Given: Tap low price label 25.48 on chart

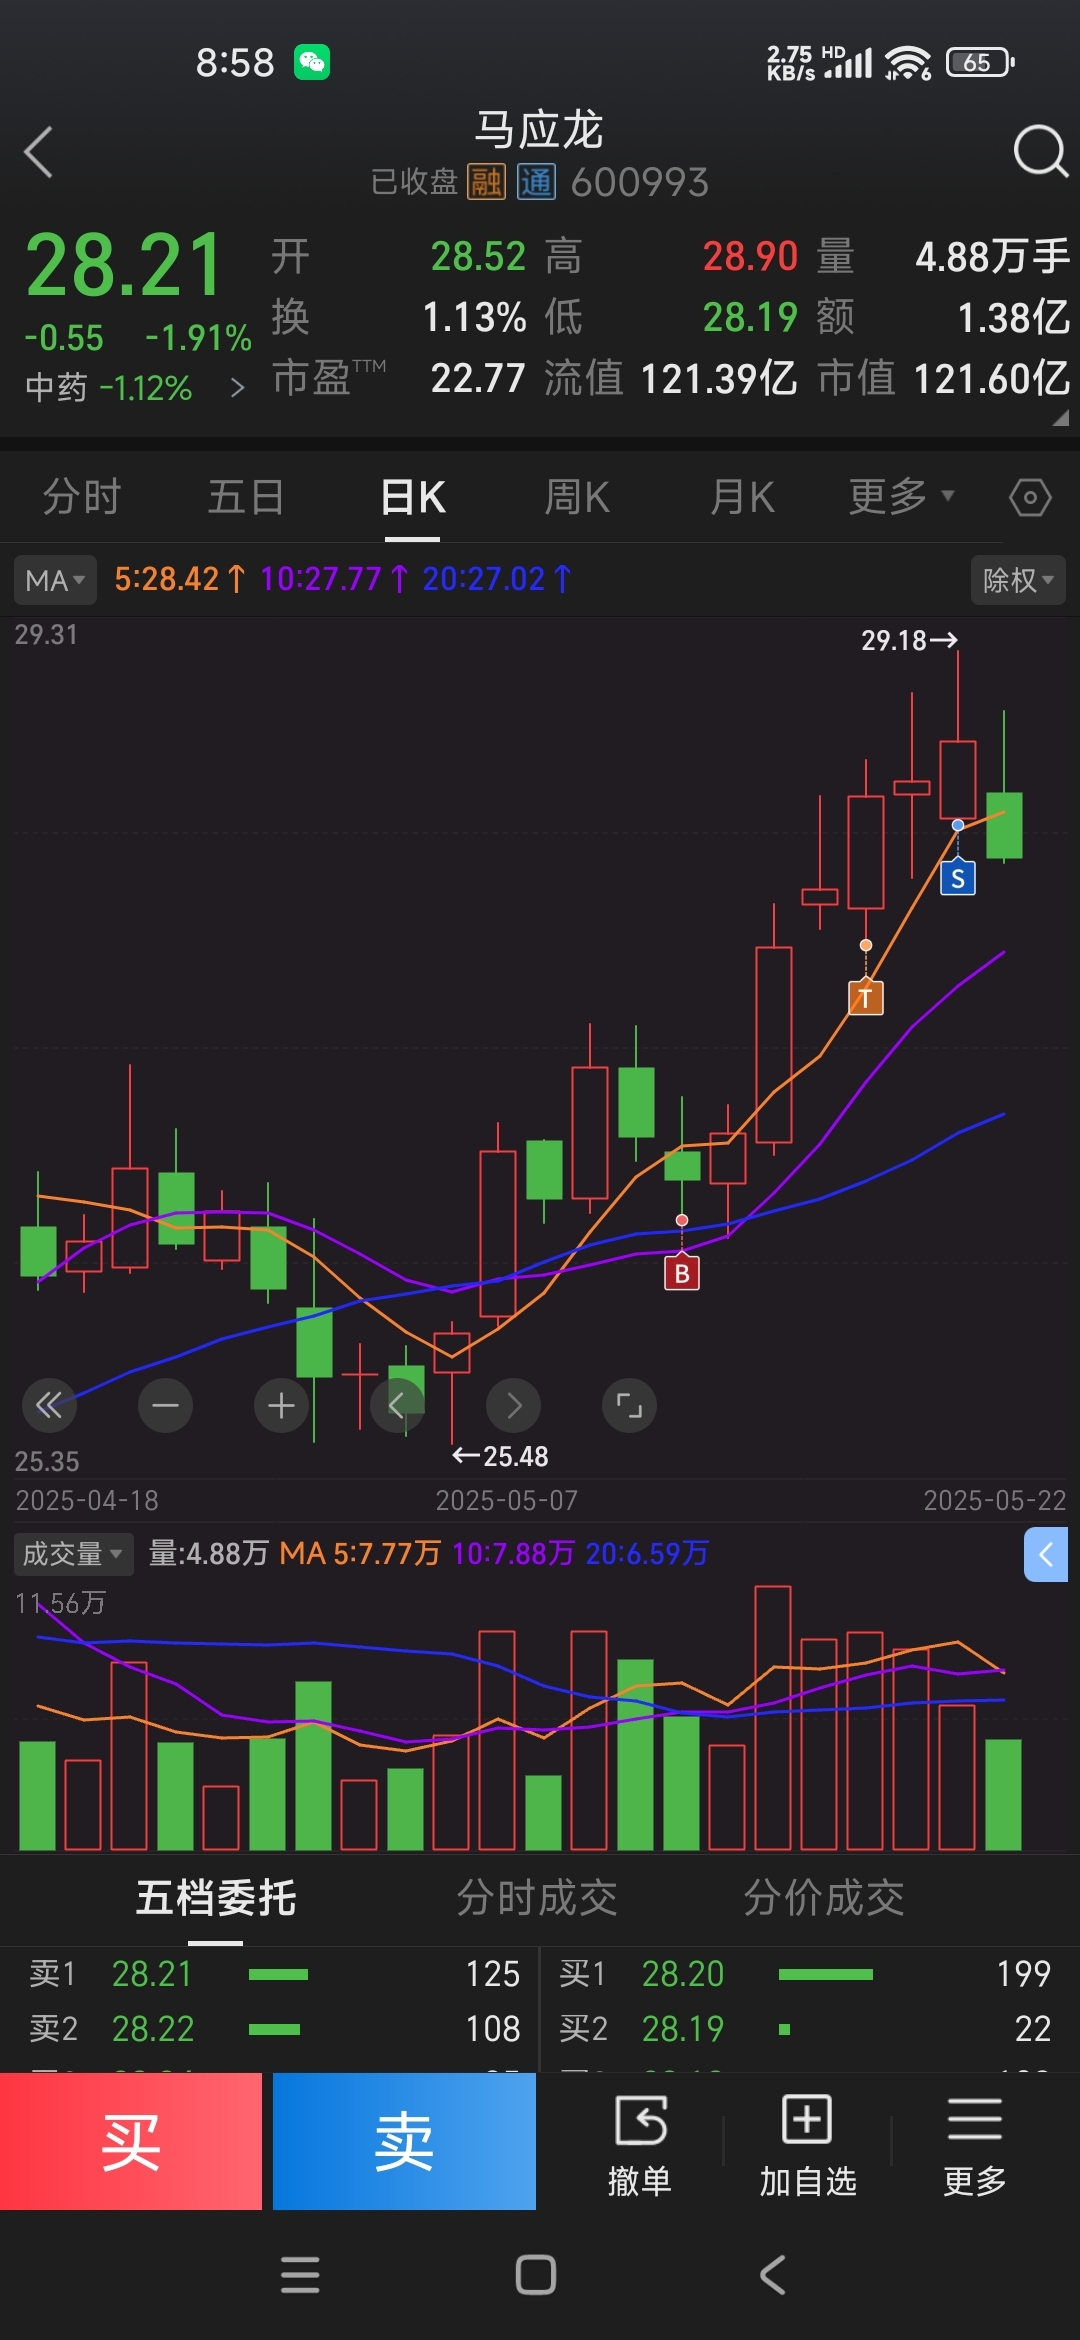Looking at the screenshot, I should [500, 1456].
